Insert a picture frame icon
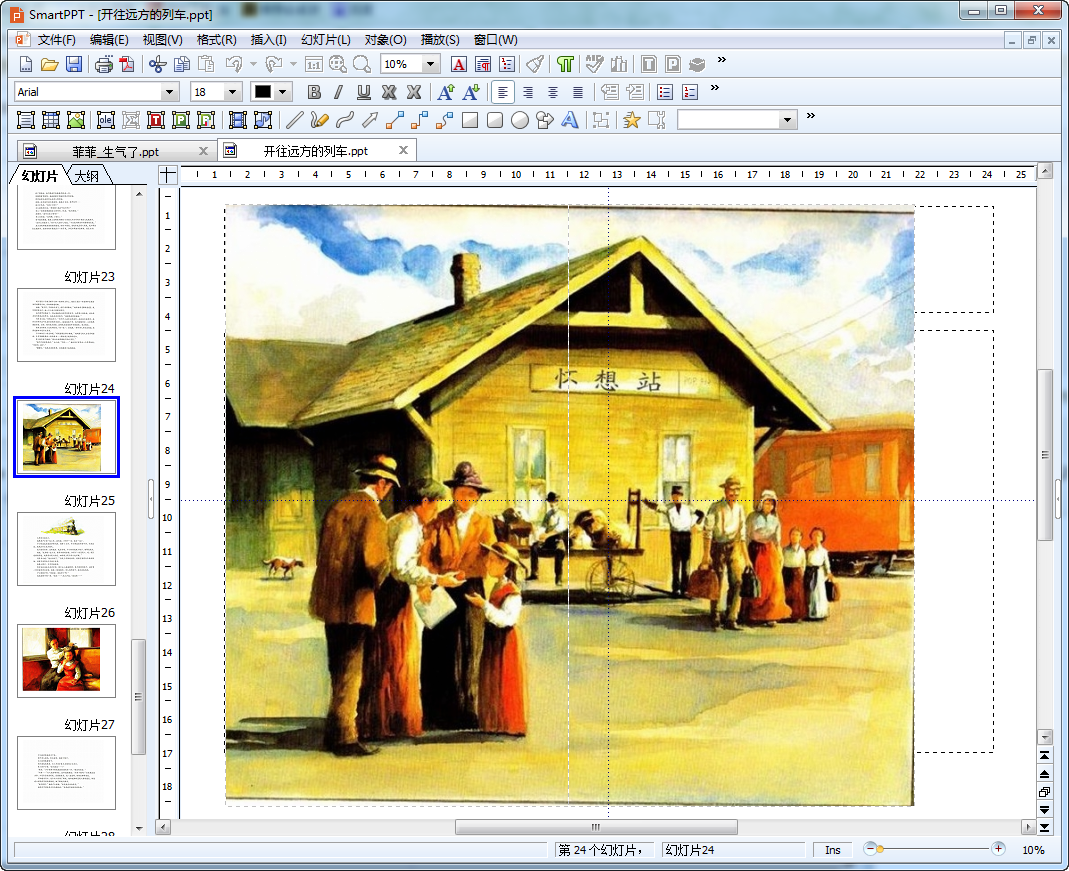1069x871 pixels. pos(76,120)
